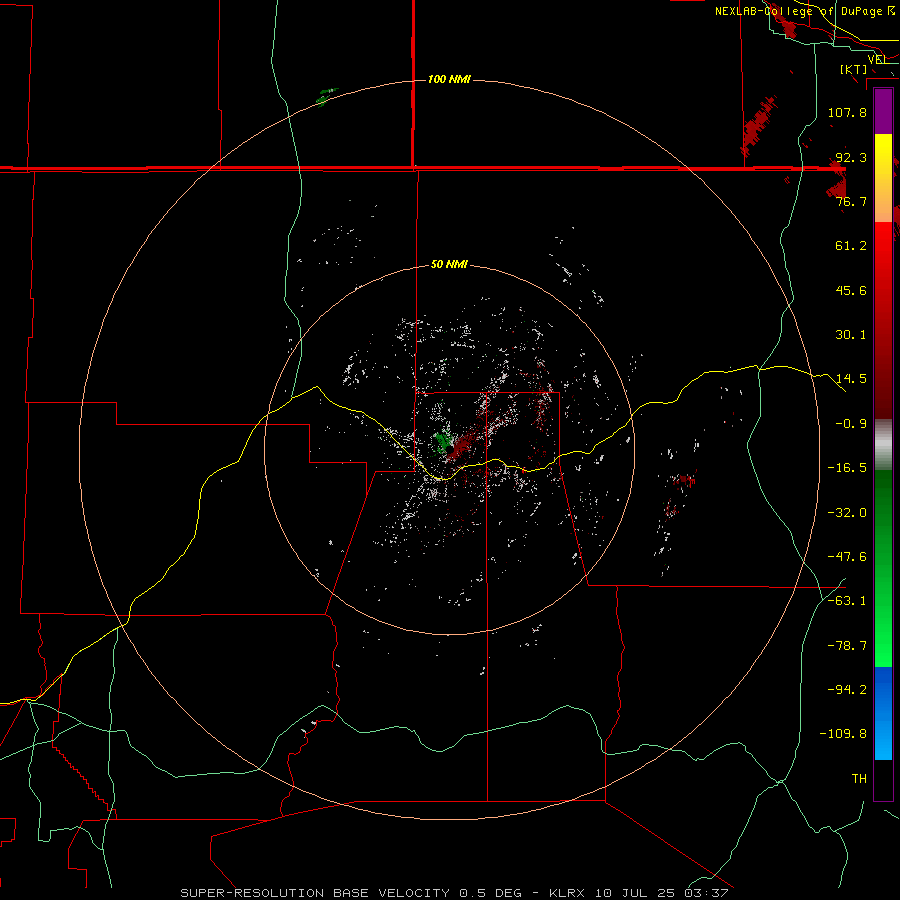Click the 76.7 velocity scale value

coord(851,201)
